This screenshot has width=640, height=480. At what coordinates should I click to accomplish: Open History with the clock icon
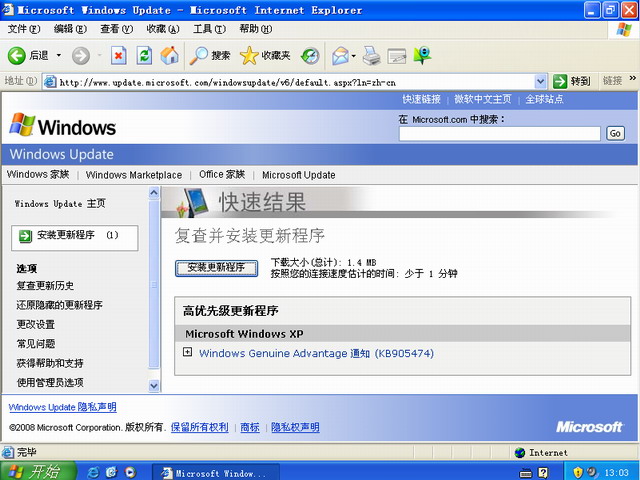pyautogui.click(x=310, y=56)
